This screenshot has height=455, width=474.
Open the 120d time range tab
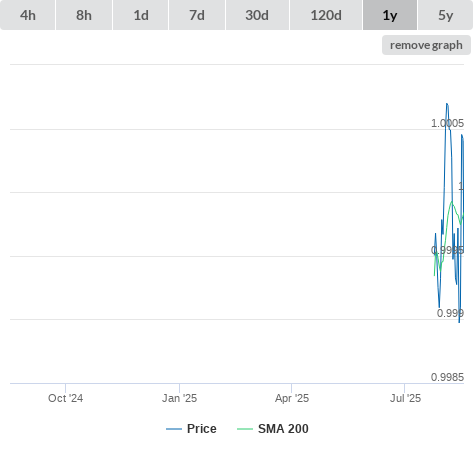click(x=326, y=15)
